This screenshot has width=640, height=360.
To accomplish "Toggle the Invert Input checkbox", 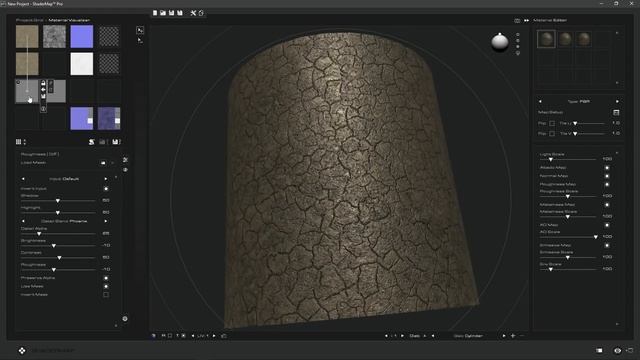I will coord(106,189).
